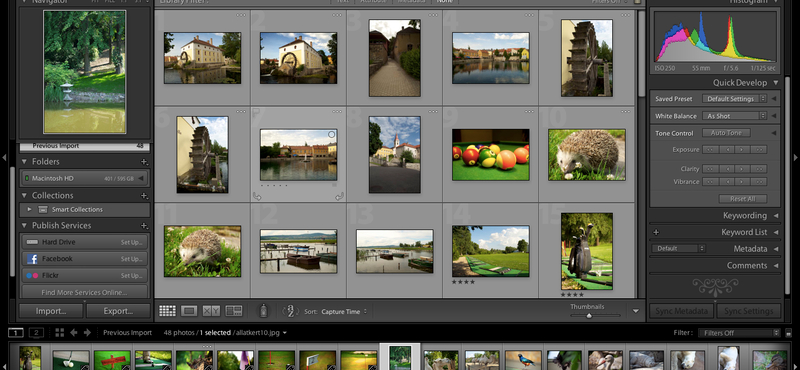Toggle the A-Z sort direction icon
Screen dimensions: 800x370
click(x=290, y=311)
